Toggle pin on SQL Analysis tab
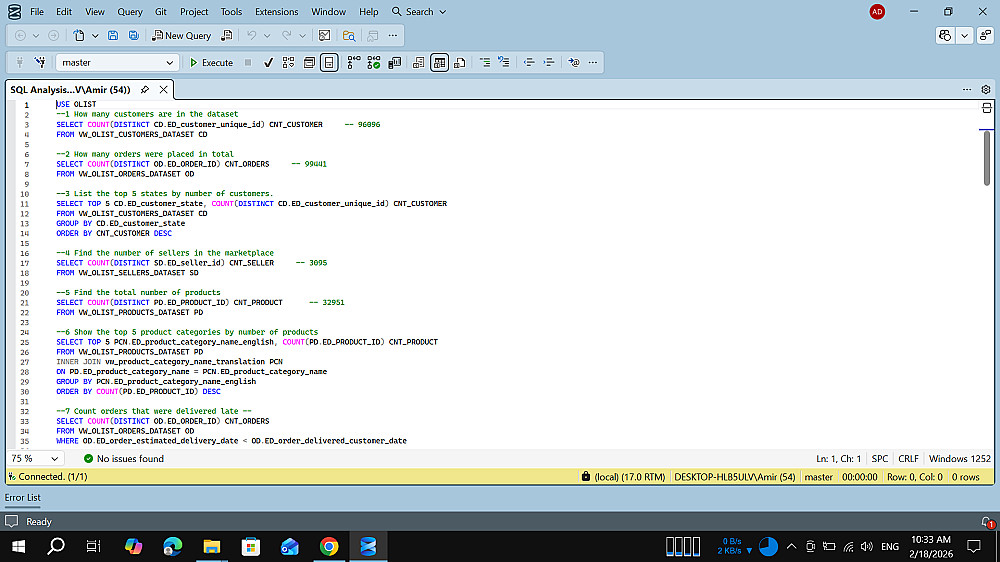 tap(144, 89)
